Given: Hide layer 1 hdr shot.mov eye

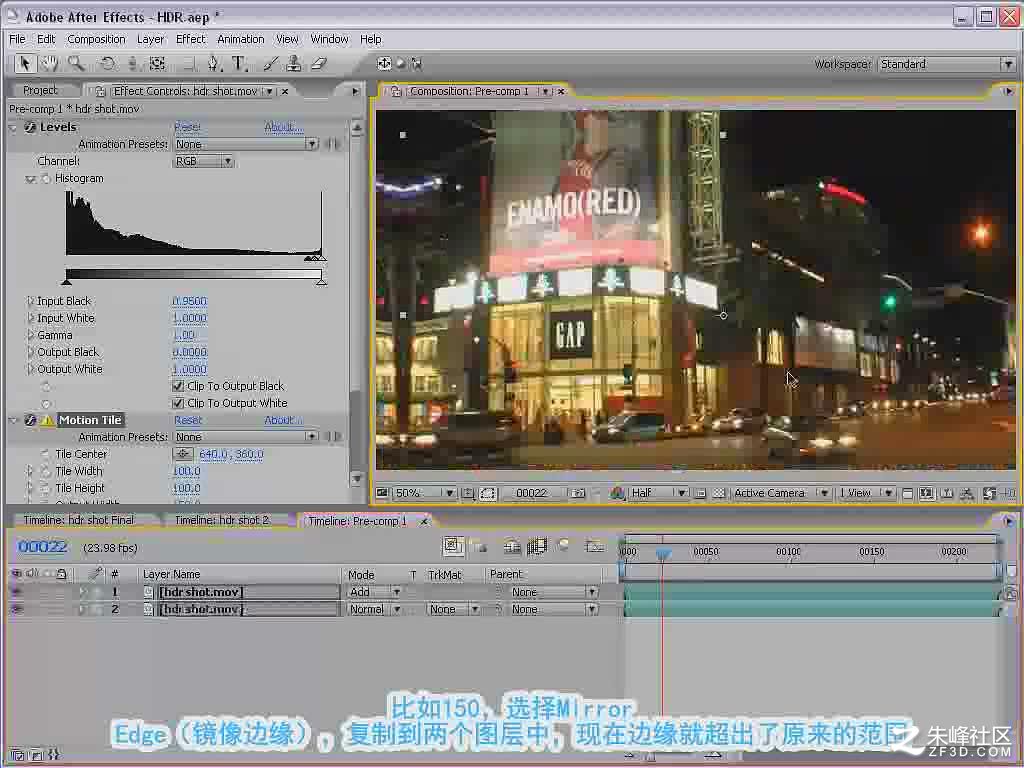Looking at the screenshot, I should click(17, 592).
